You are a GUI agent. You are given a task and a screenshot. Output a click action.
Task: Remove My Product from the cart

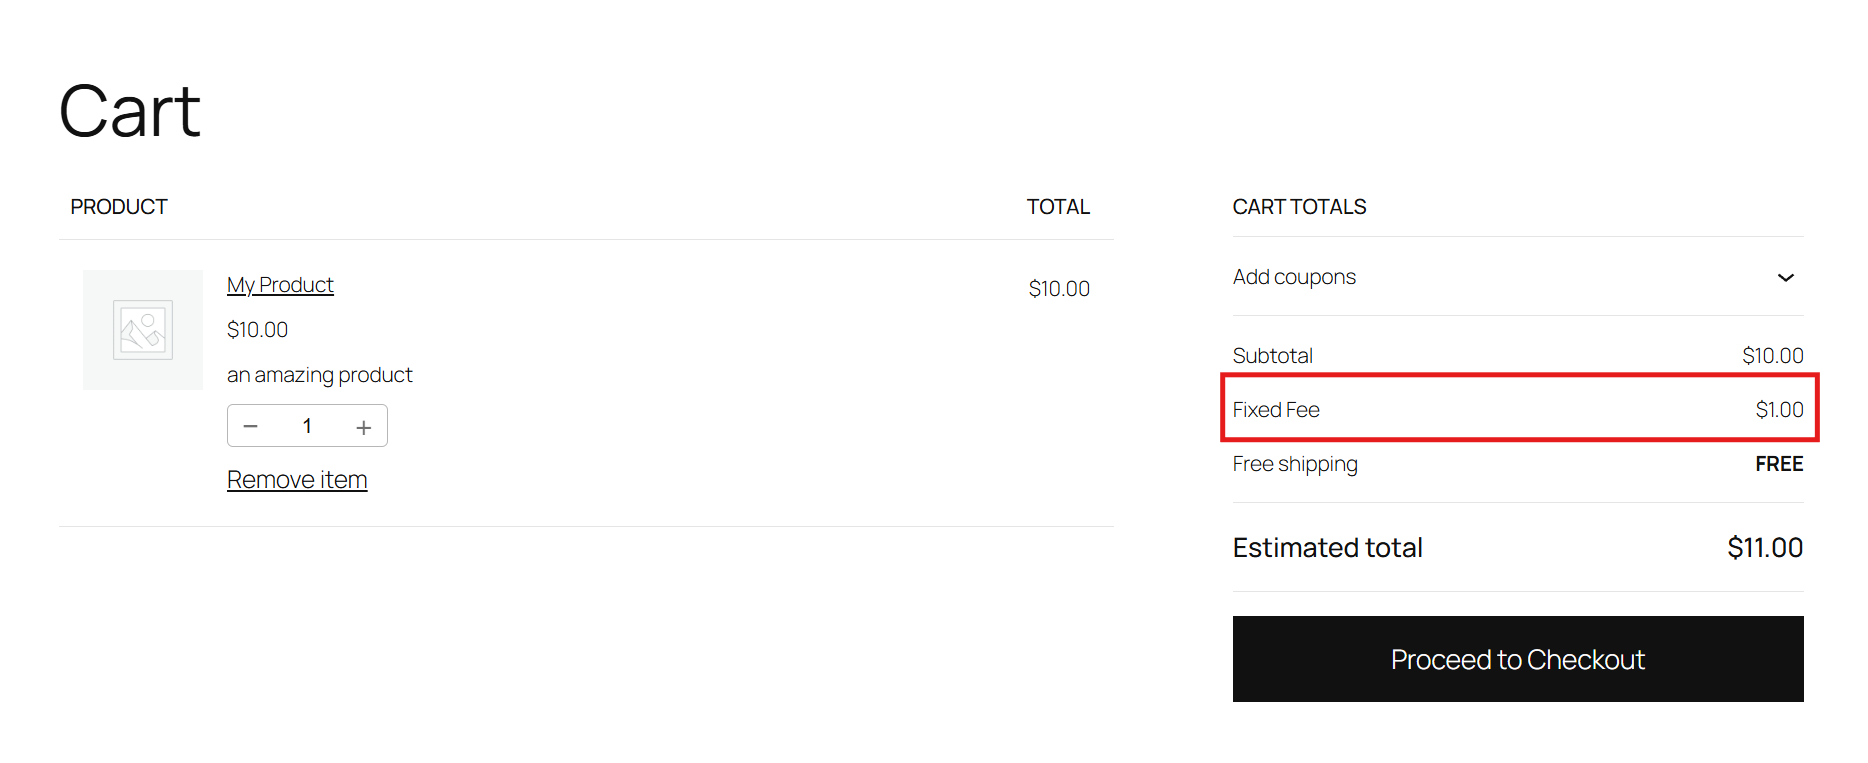pyautogui.click(x=297, y=479)
